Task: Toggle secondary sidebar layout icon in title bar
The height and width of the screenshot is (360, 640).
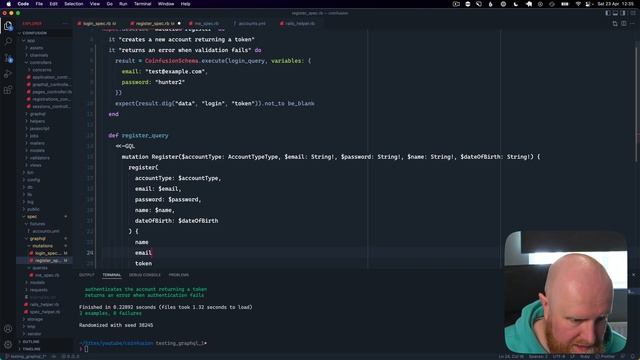Action: [622, 13]
